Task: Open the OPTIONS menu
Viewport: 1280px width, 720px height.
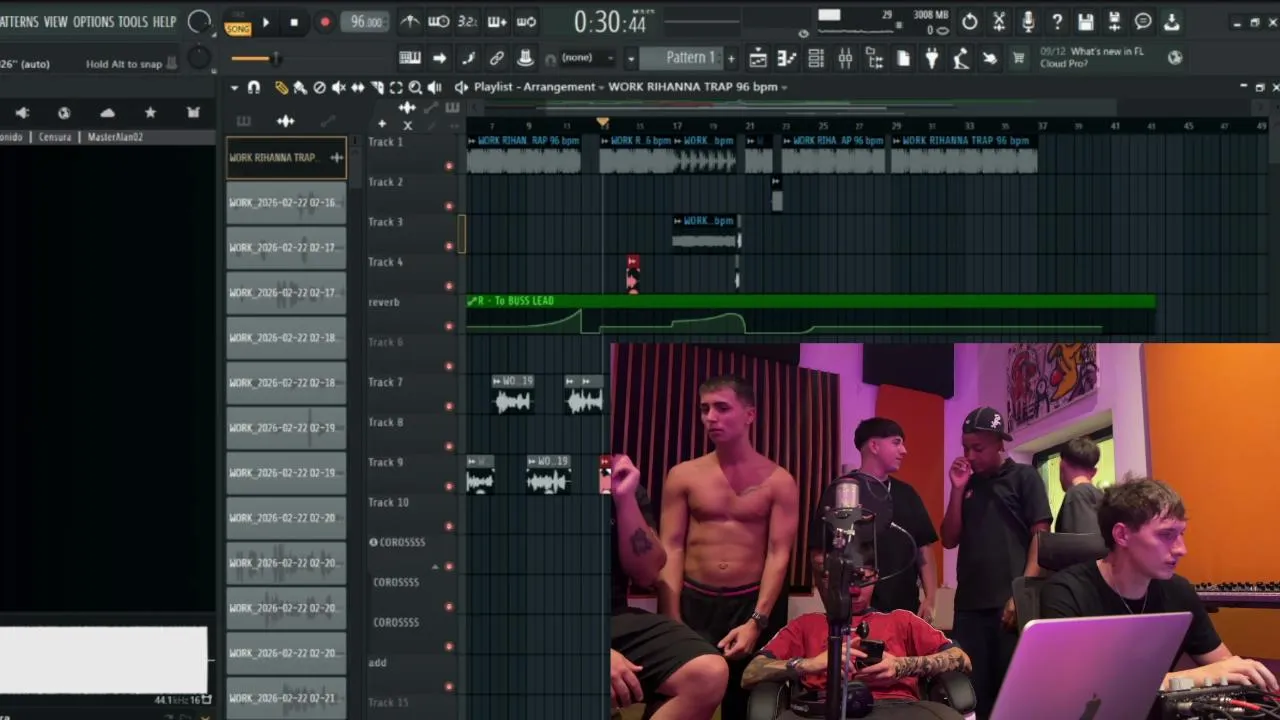Action: click(94, 21)
